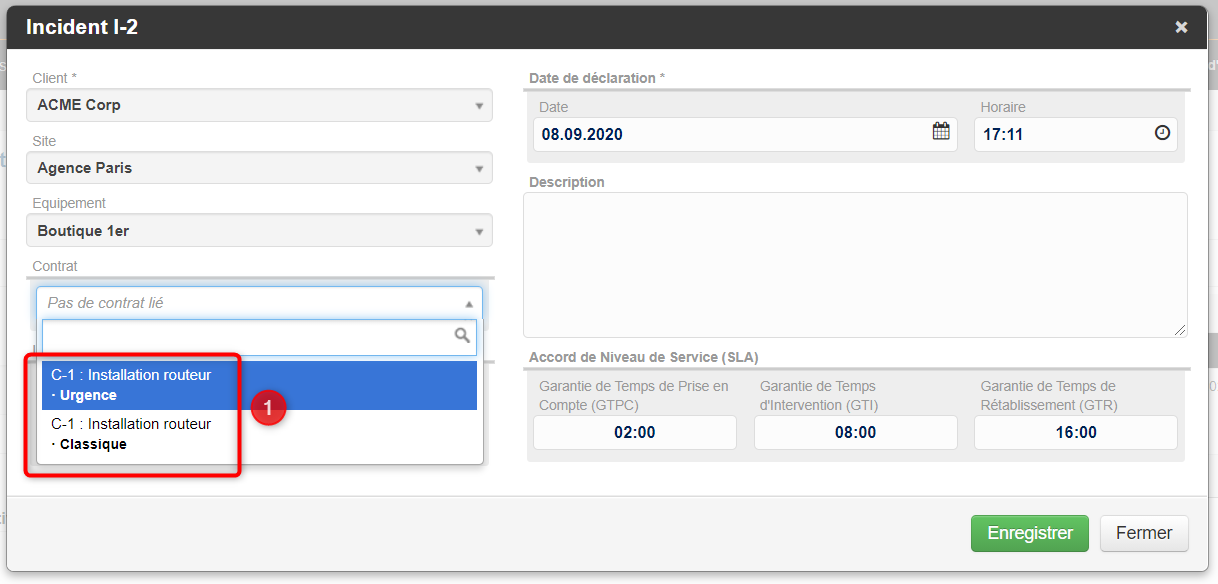Click the GTPC value 02:00

point(634,433)
